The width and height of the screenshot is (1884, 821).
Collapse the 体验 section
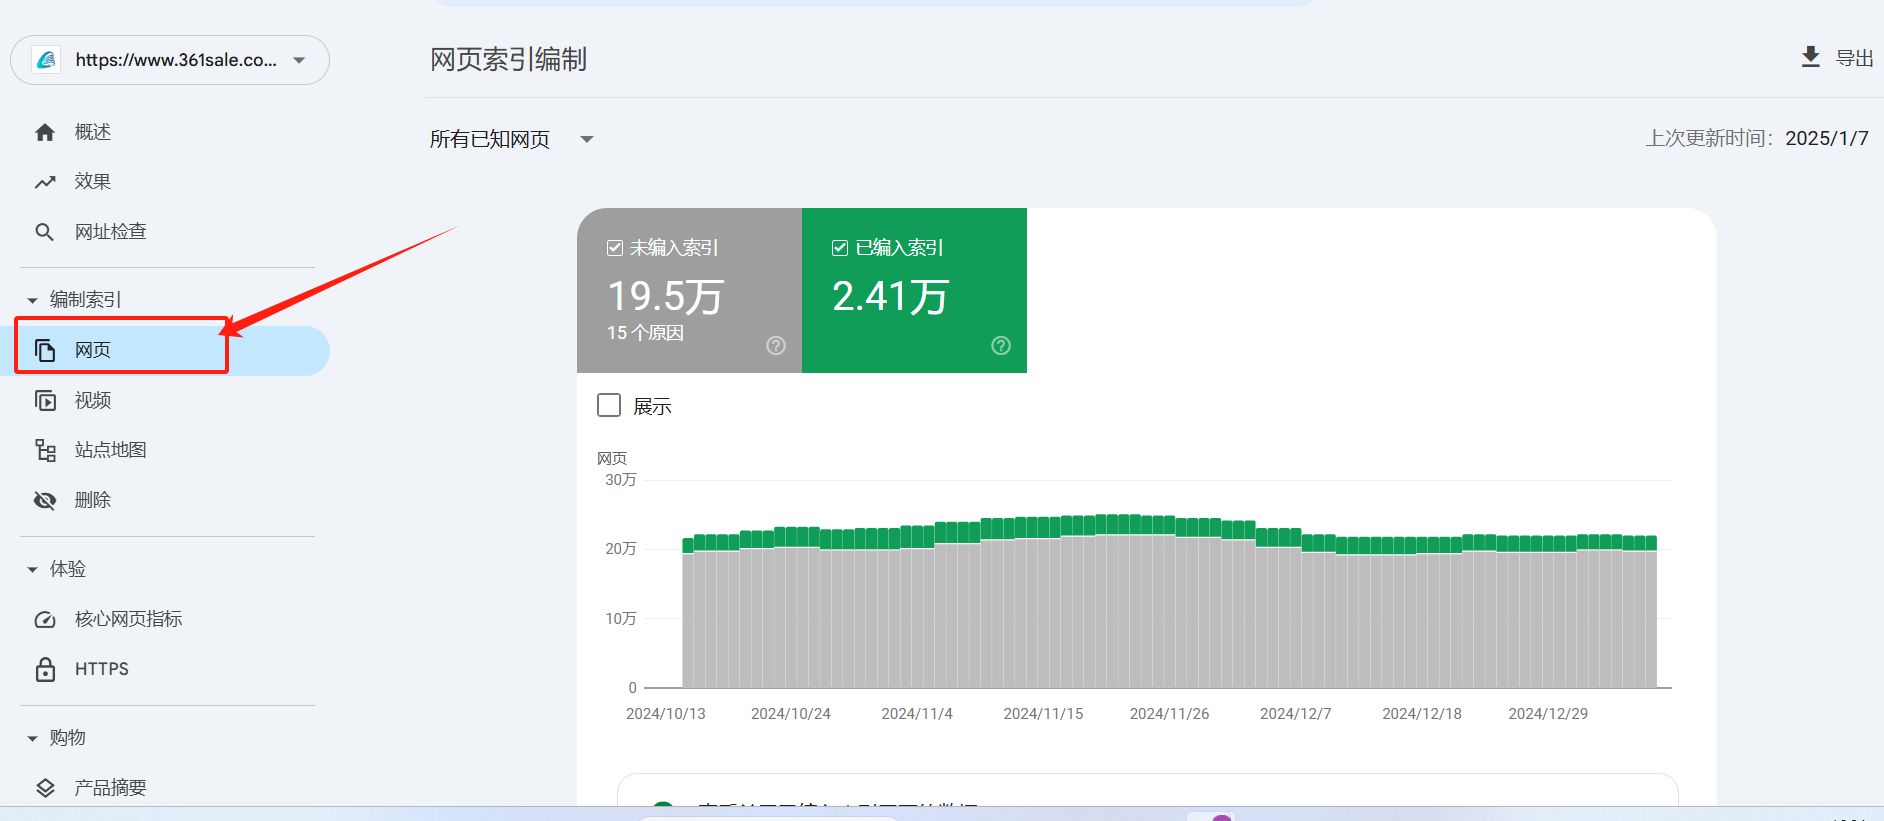tap(32, 569)
